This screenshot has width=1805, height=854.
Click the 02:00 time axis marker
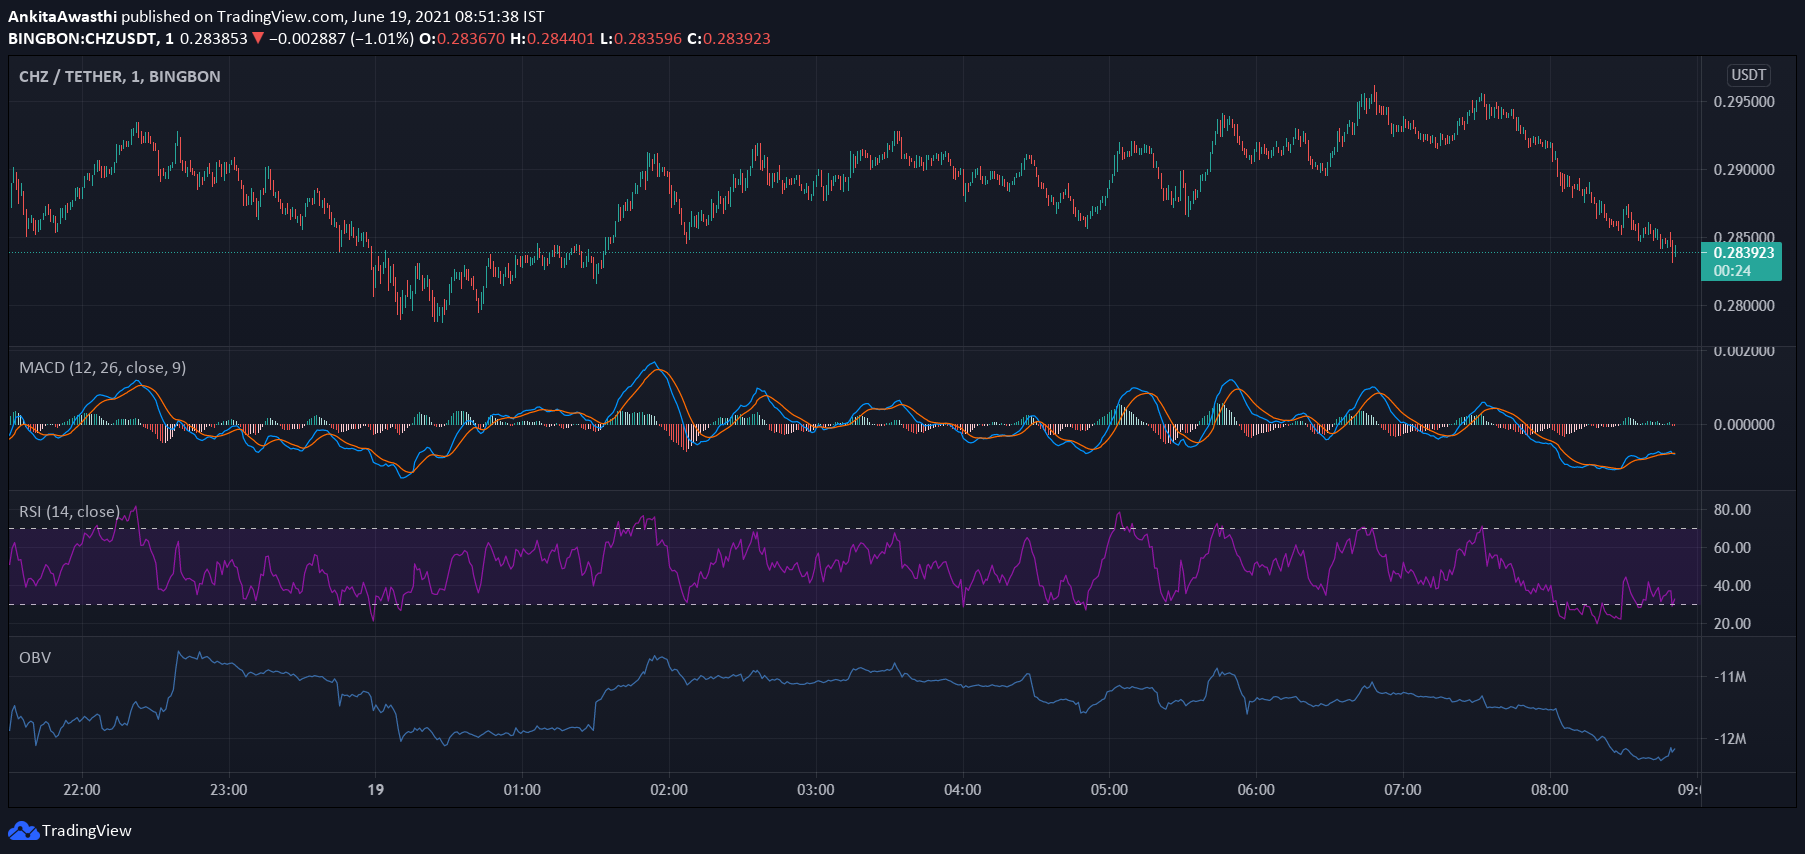tap(669, 790)
